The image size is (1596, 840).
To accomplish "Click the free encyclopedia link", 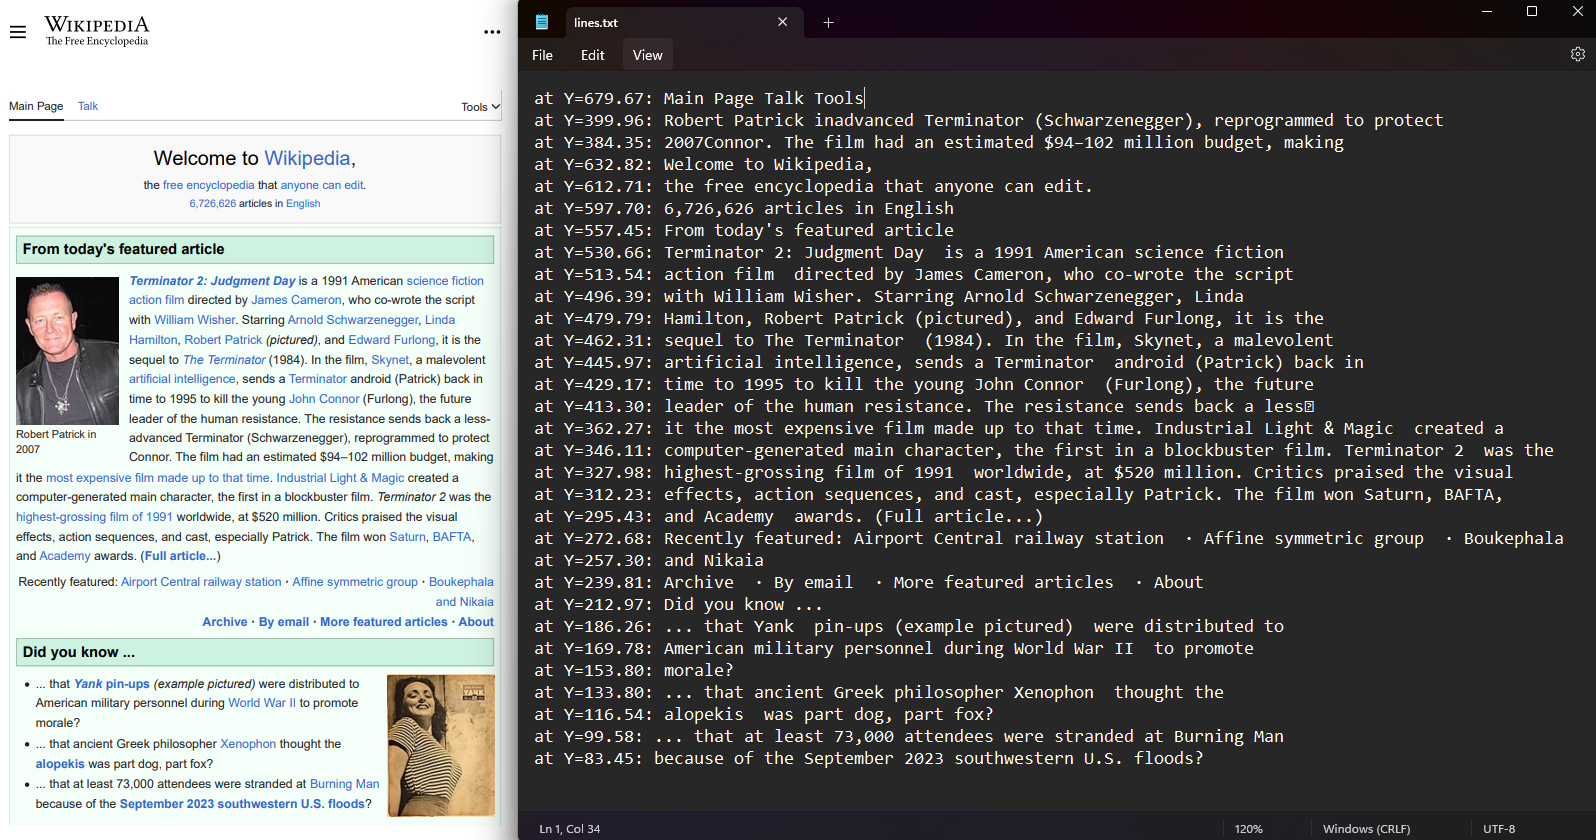I will 209,185.
